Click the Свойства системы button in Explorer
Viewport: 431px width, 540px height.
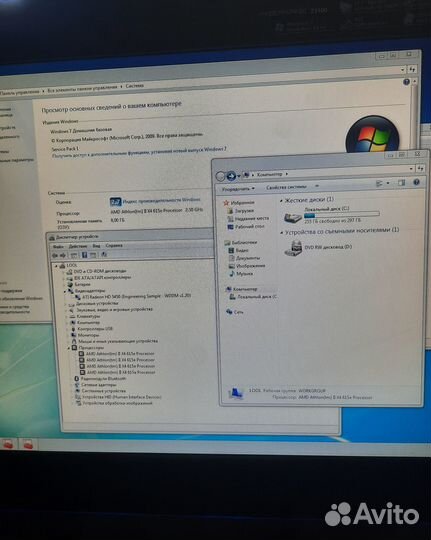coord(286,187)
